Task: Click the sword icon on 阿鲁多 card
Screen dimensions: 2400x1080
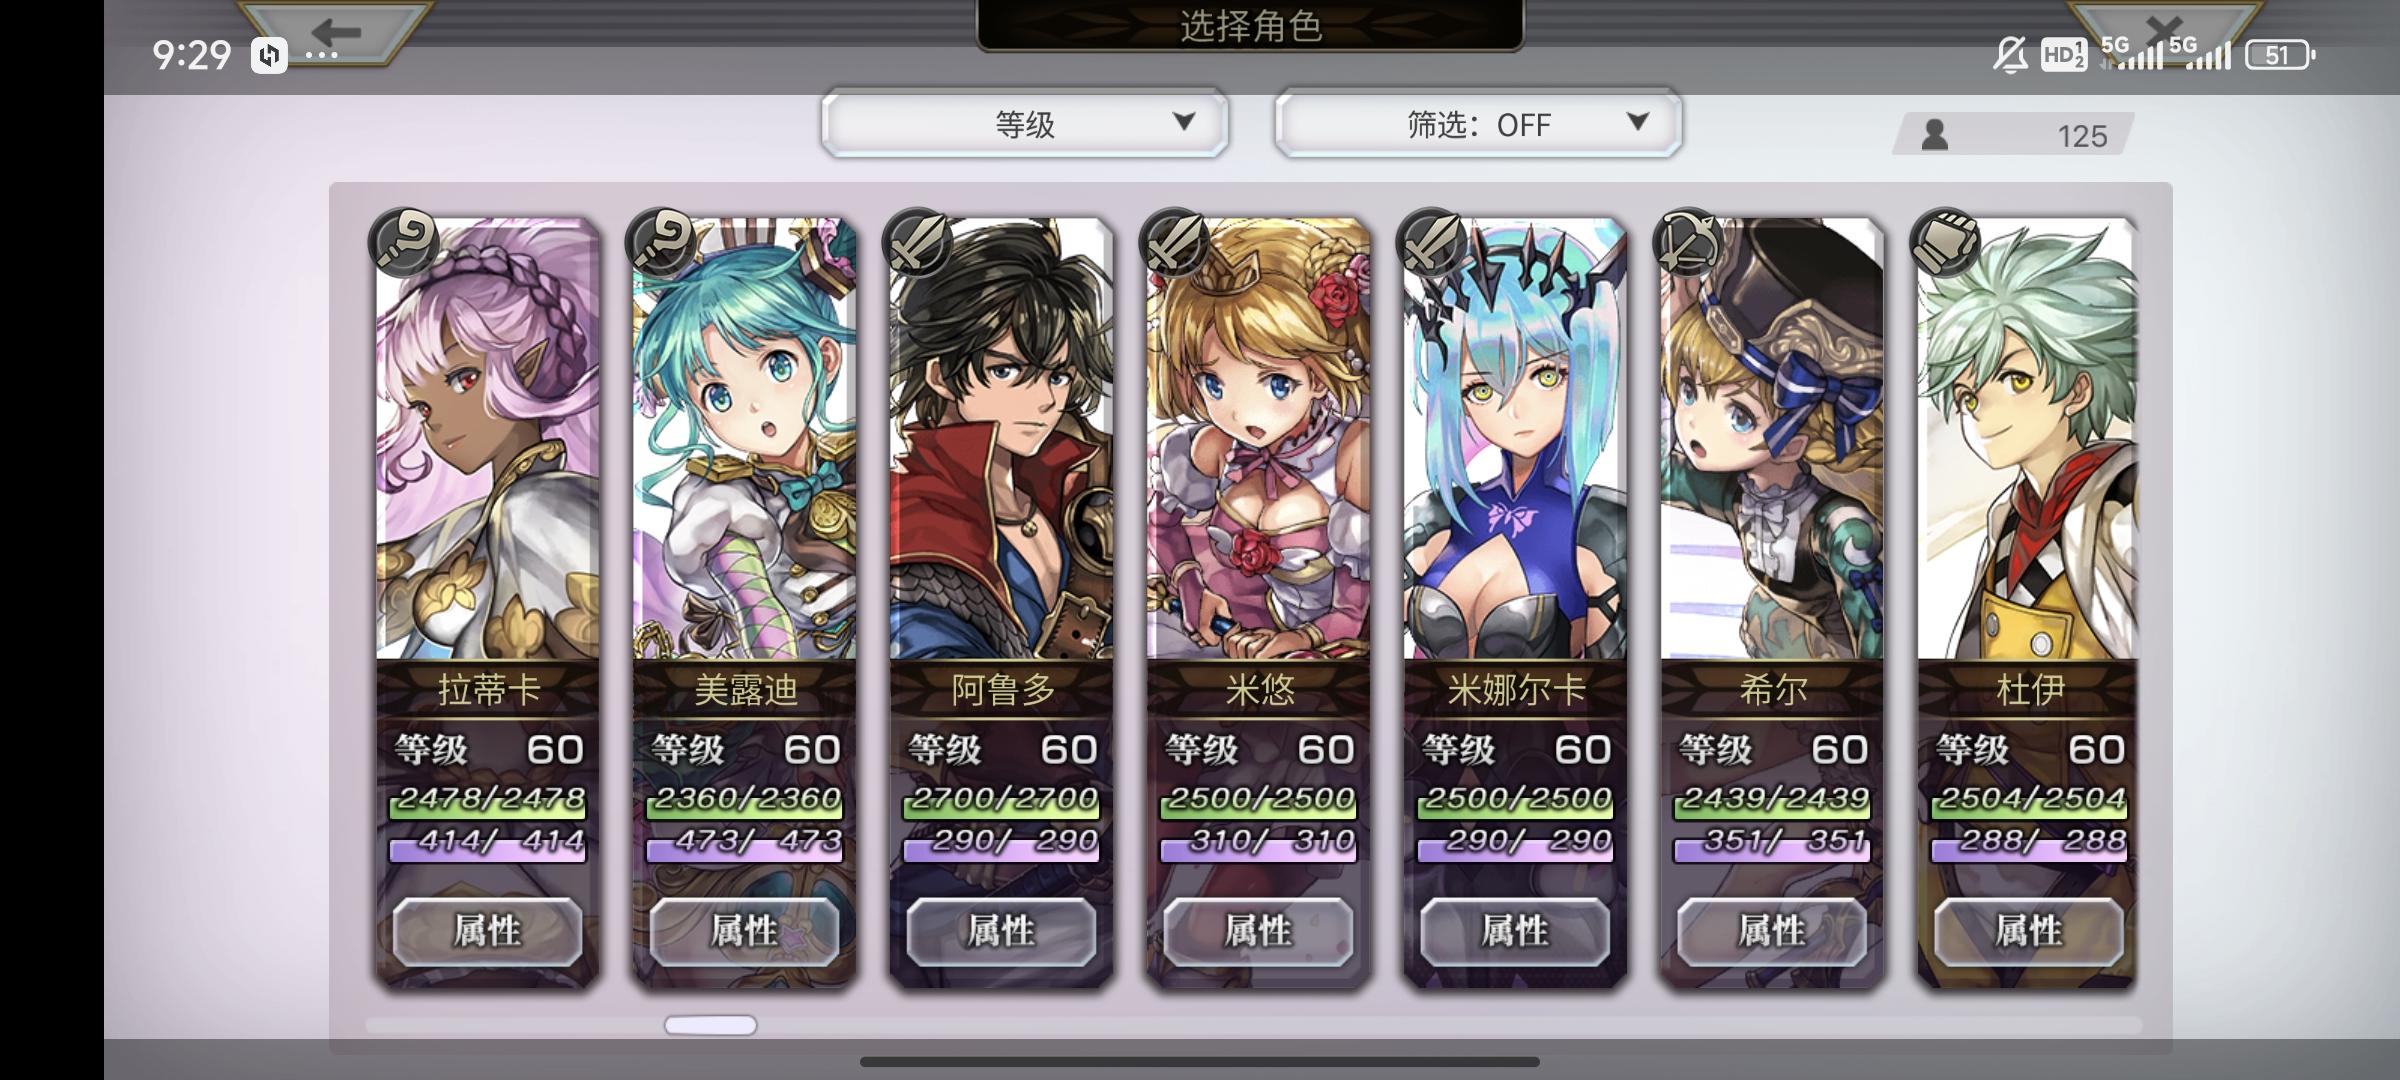Action: (918, 242)
